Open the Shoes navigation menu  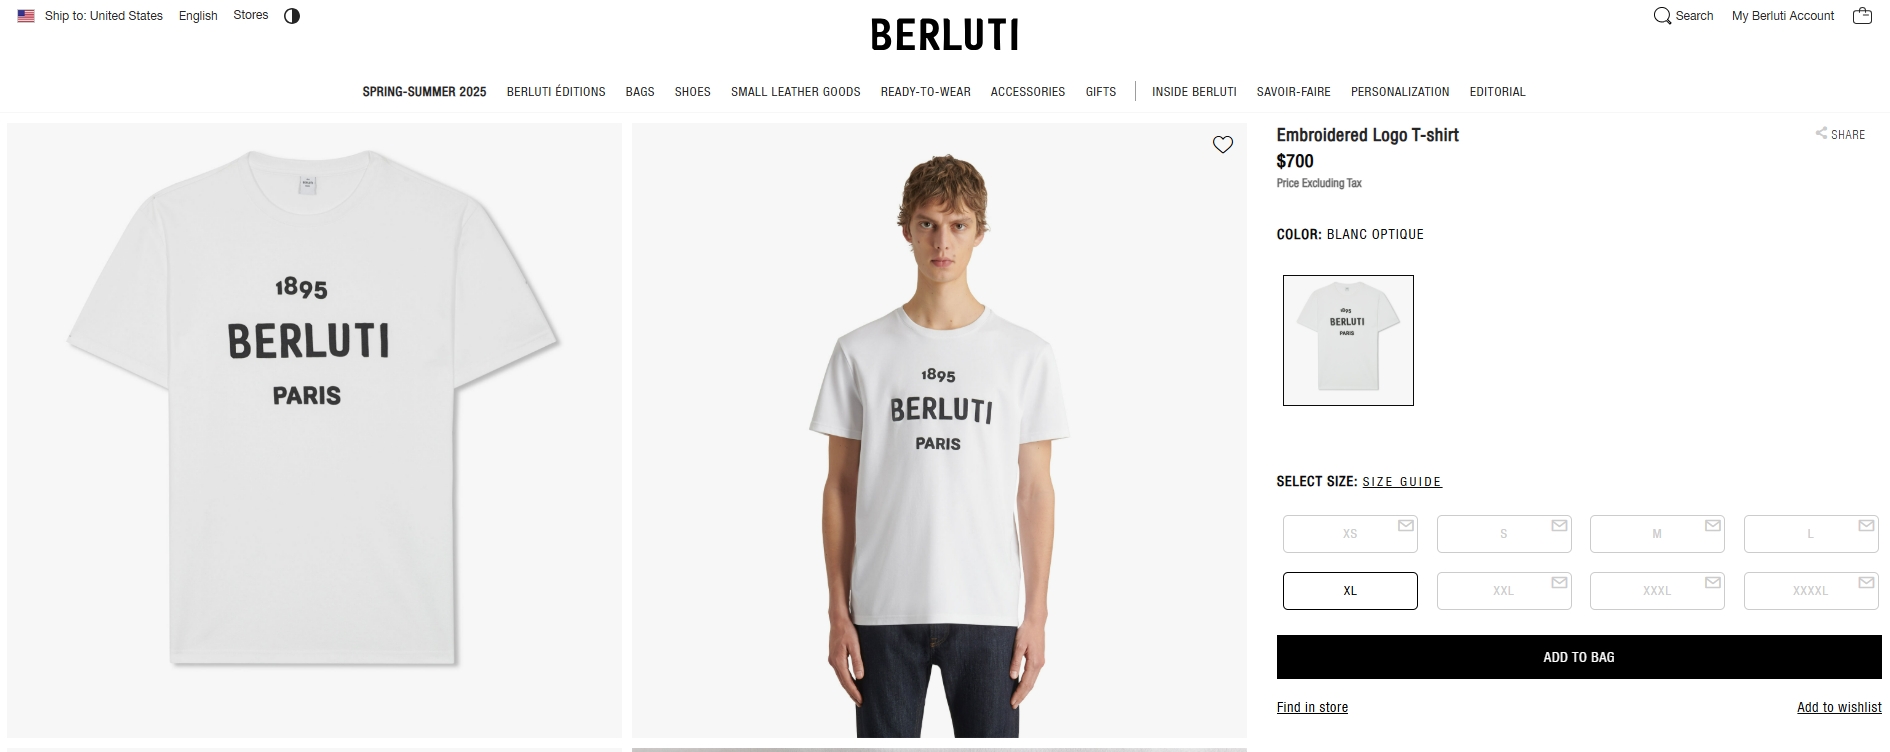click(692, 92)
